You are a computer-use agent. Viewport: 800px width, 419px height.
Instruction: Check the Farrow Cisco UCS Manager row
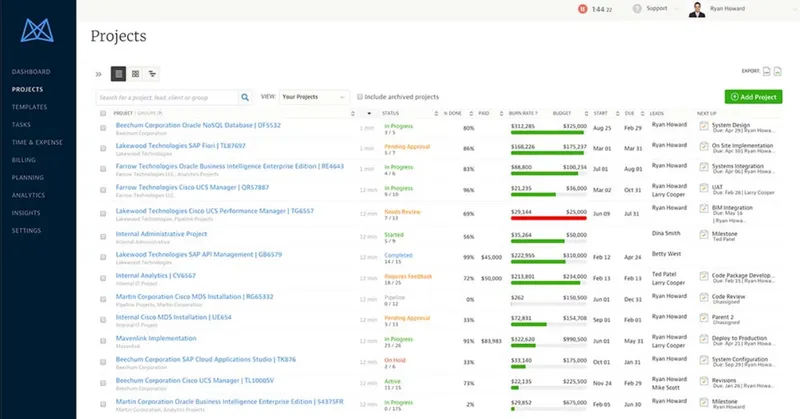tap(103, 190)
